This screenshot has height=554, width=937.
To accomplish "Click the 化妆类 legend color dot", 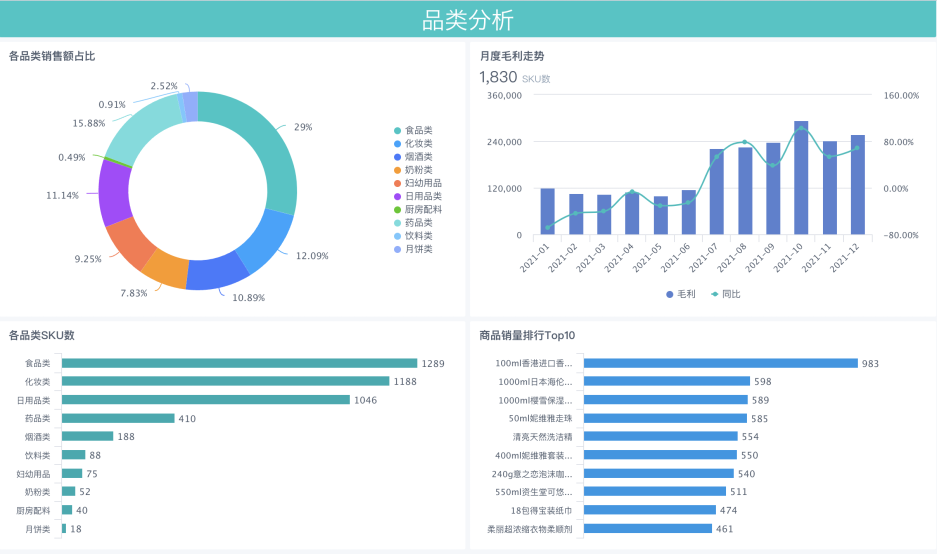I will [397, 144].
